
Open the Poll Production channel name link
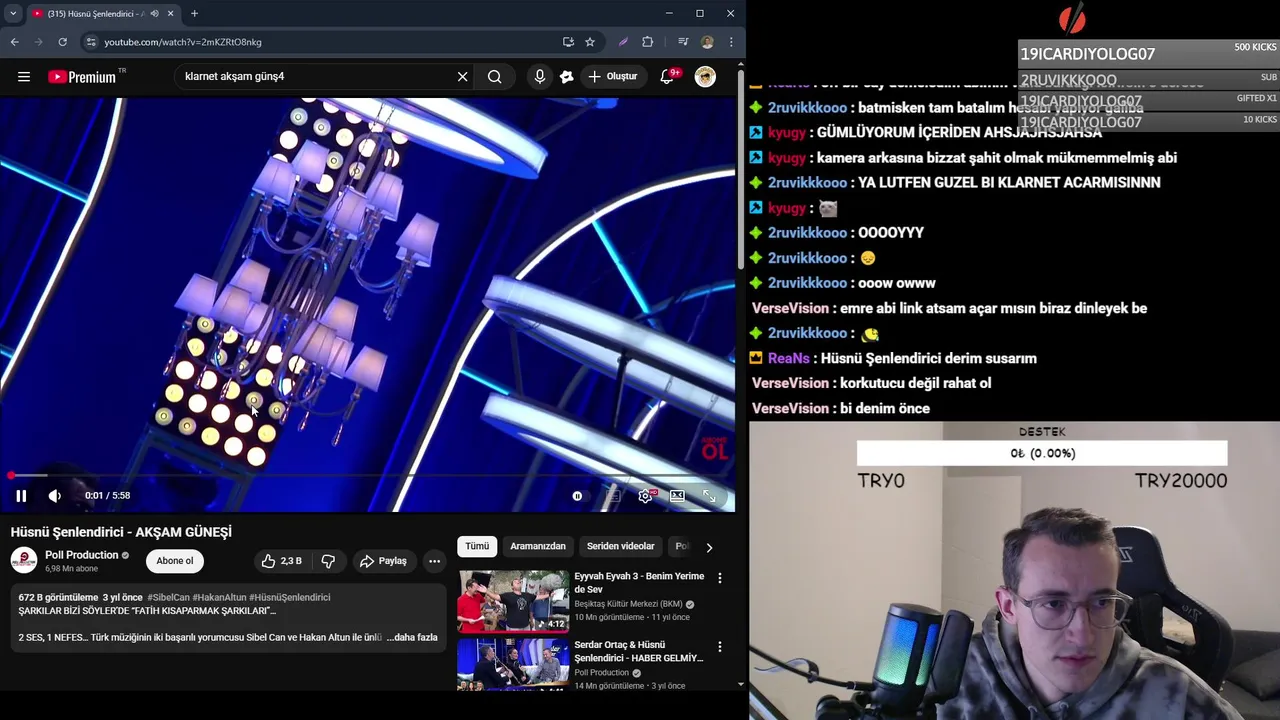pos(82,555)
